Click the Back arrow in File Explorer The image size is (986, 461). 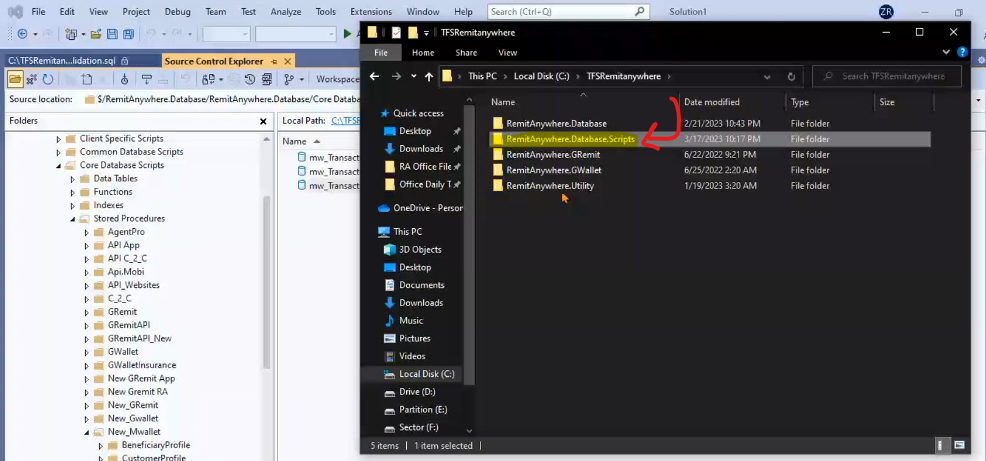(374, 76)
